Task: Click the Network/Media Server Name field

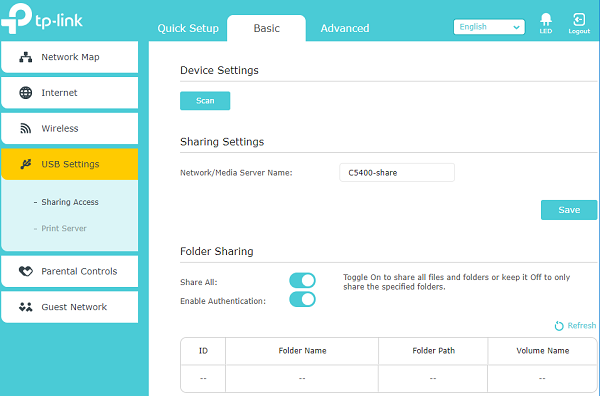Action: (x=397, y=173)
